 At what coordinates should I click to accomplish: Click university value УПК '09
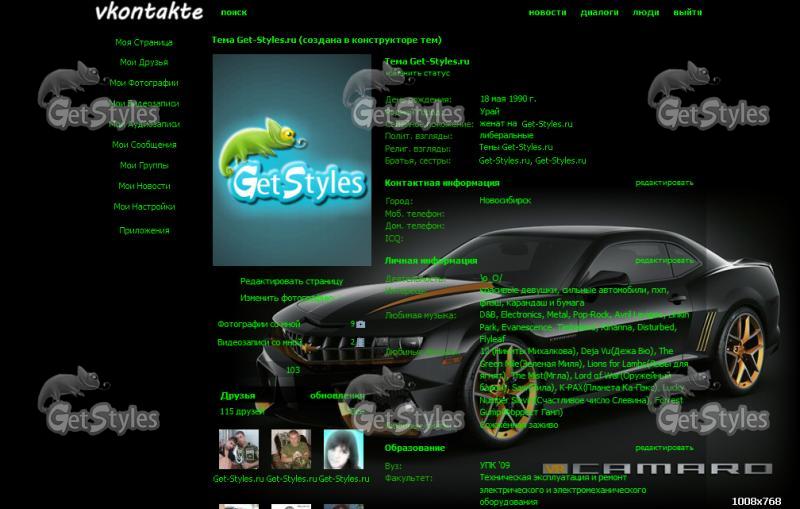pos(494,465)
